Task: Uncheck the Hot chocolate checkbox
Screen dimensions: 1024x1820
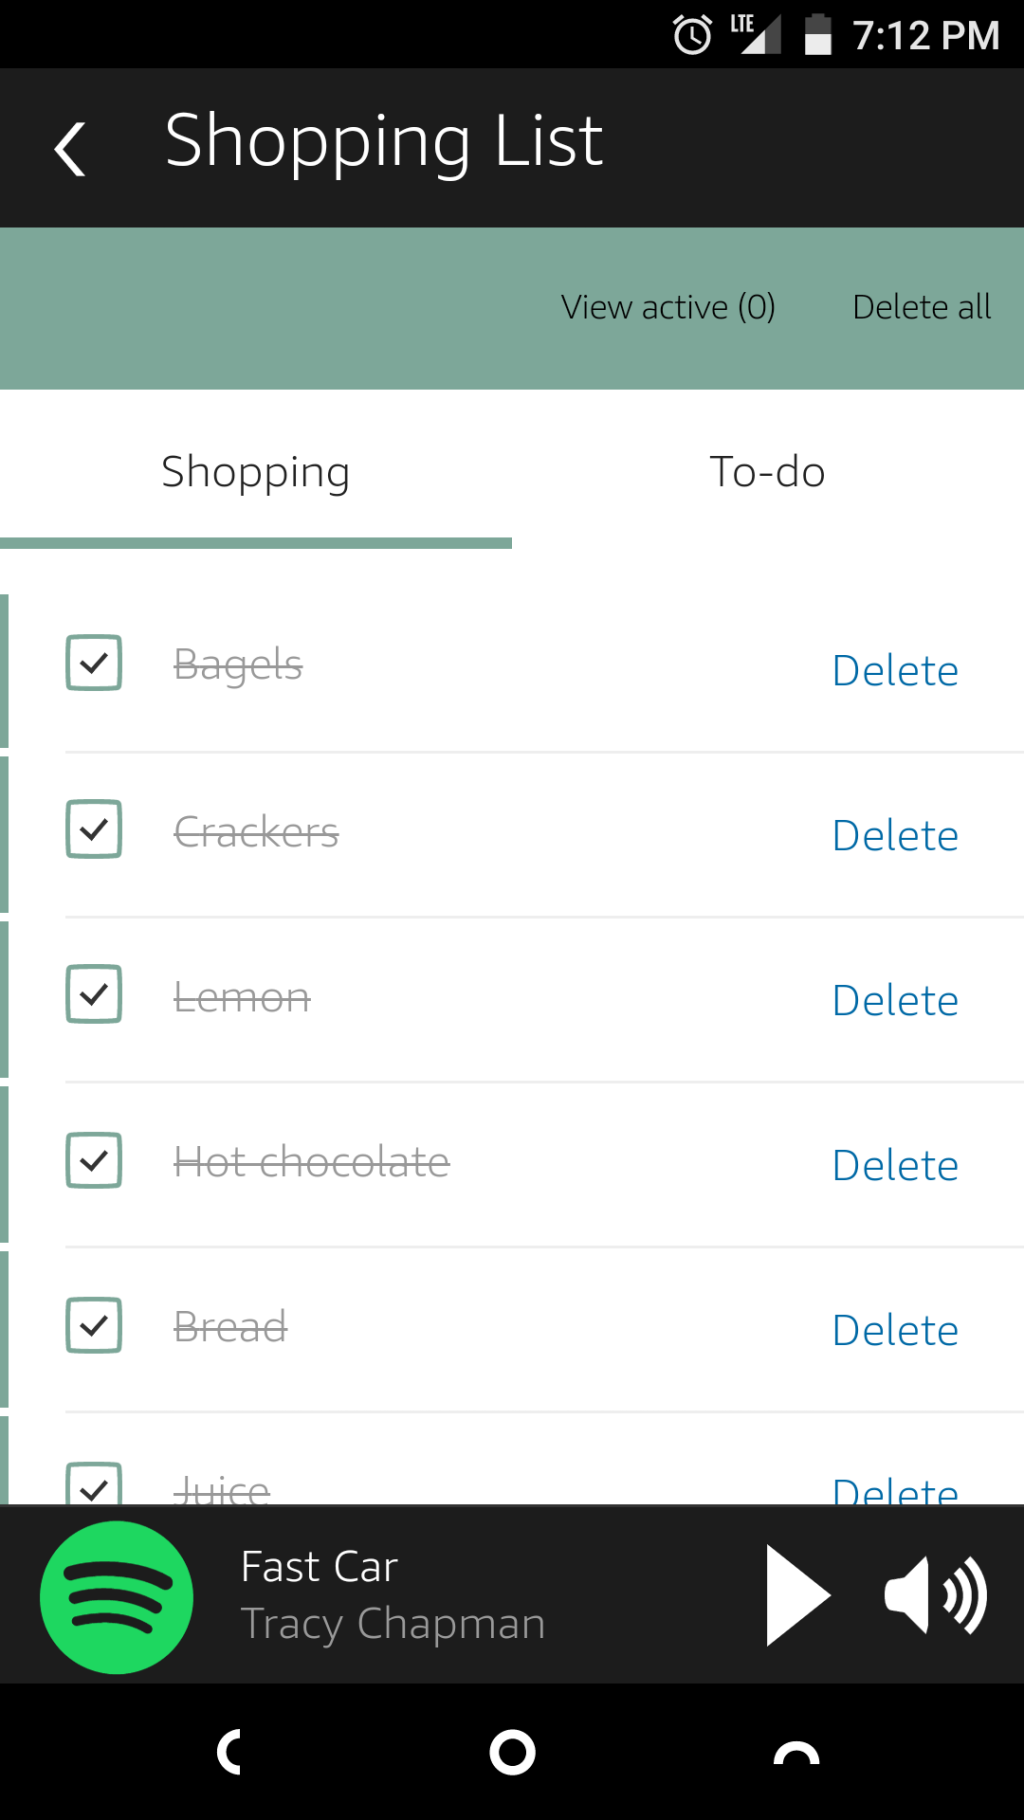Action: click(x=94, y=1160)
